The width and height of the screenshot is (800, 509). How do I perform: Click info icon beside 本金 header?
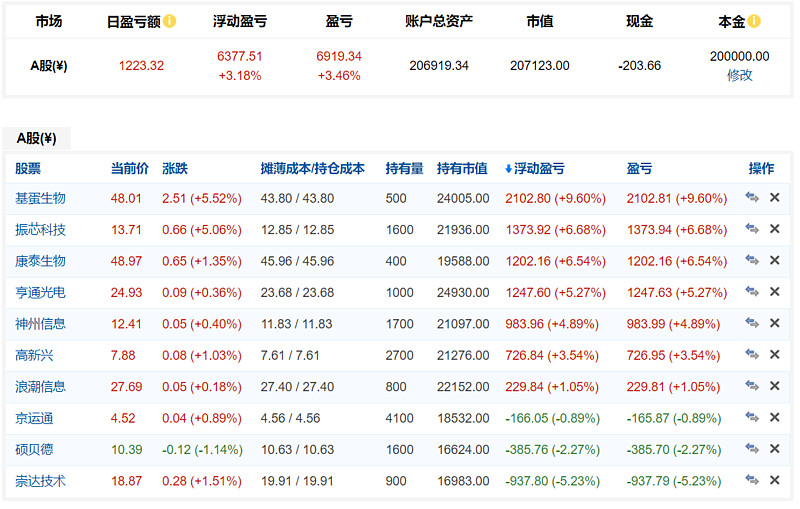click(754, 21)
